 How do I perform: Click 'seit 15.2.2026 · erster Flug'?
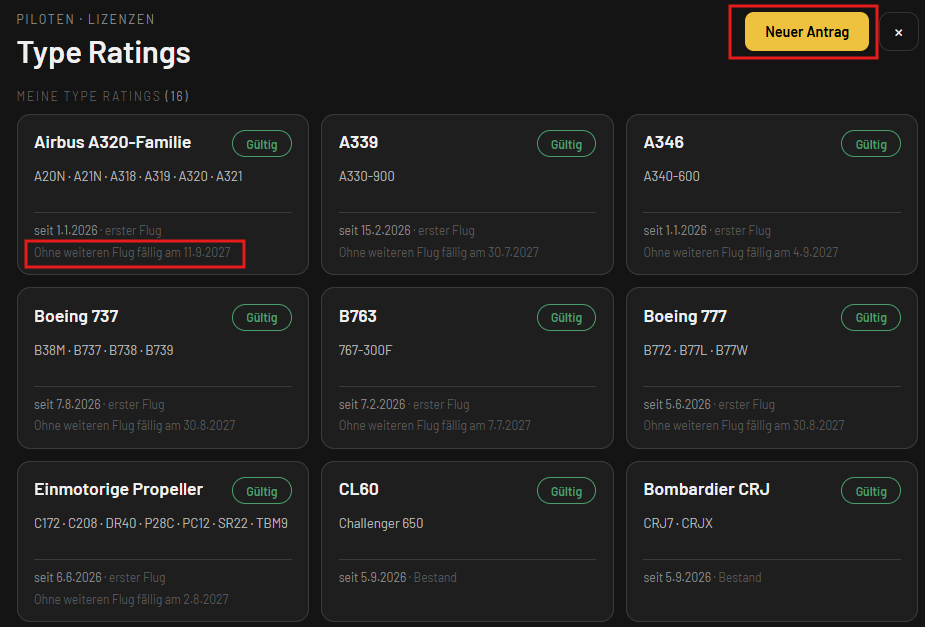(407, 230)
